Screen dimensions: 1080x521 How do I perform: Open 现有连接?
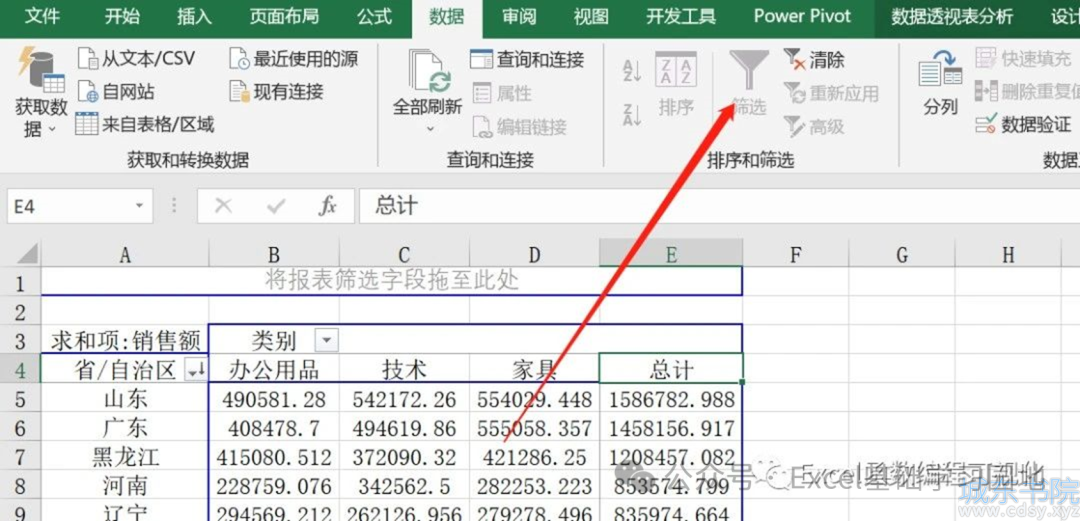point(277,91)
